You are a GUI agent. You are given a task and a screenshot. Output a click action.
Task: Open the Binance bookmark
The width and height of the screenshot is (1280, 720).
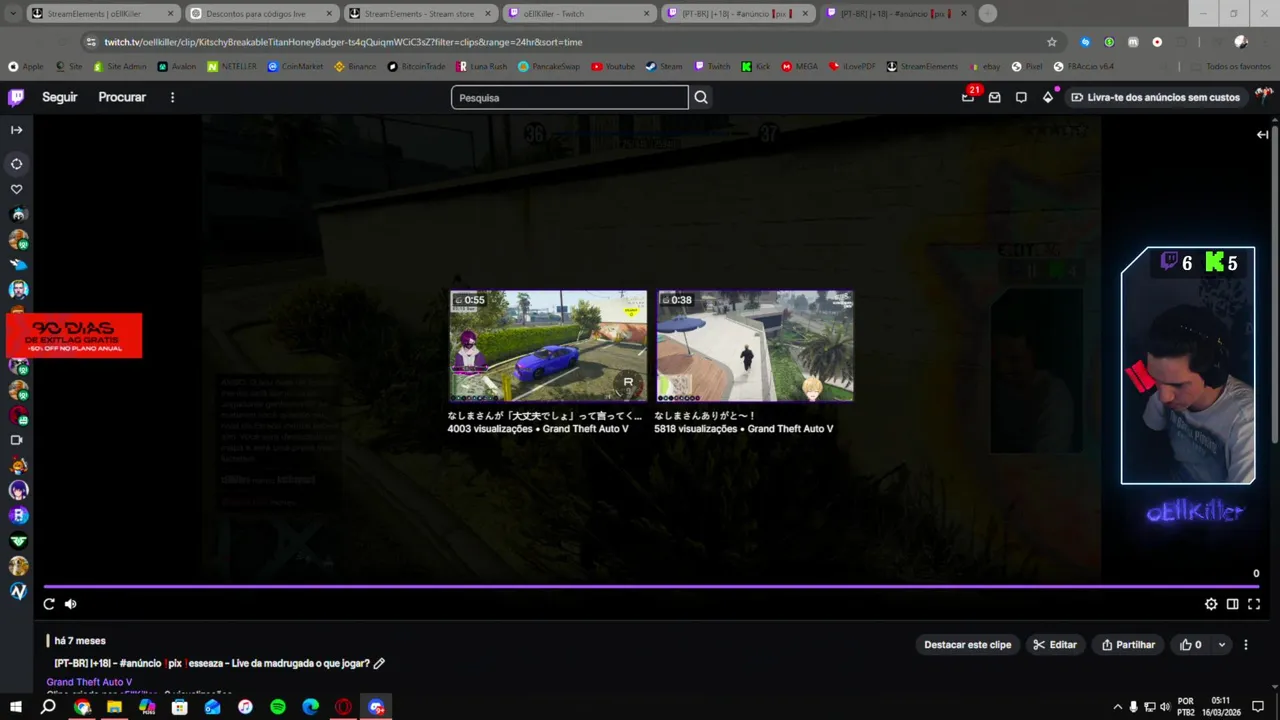pos(355,66)
